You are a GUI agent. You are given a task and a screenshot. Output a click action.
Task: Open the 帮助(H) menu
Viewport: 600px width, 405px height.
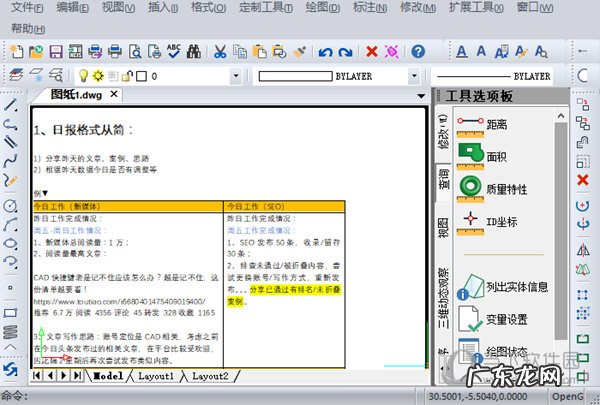pyautogui.click(x=28, y=28)
